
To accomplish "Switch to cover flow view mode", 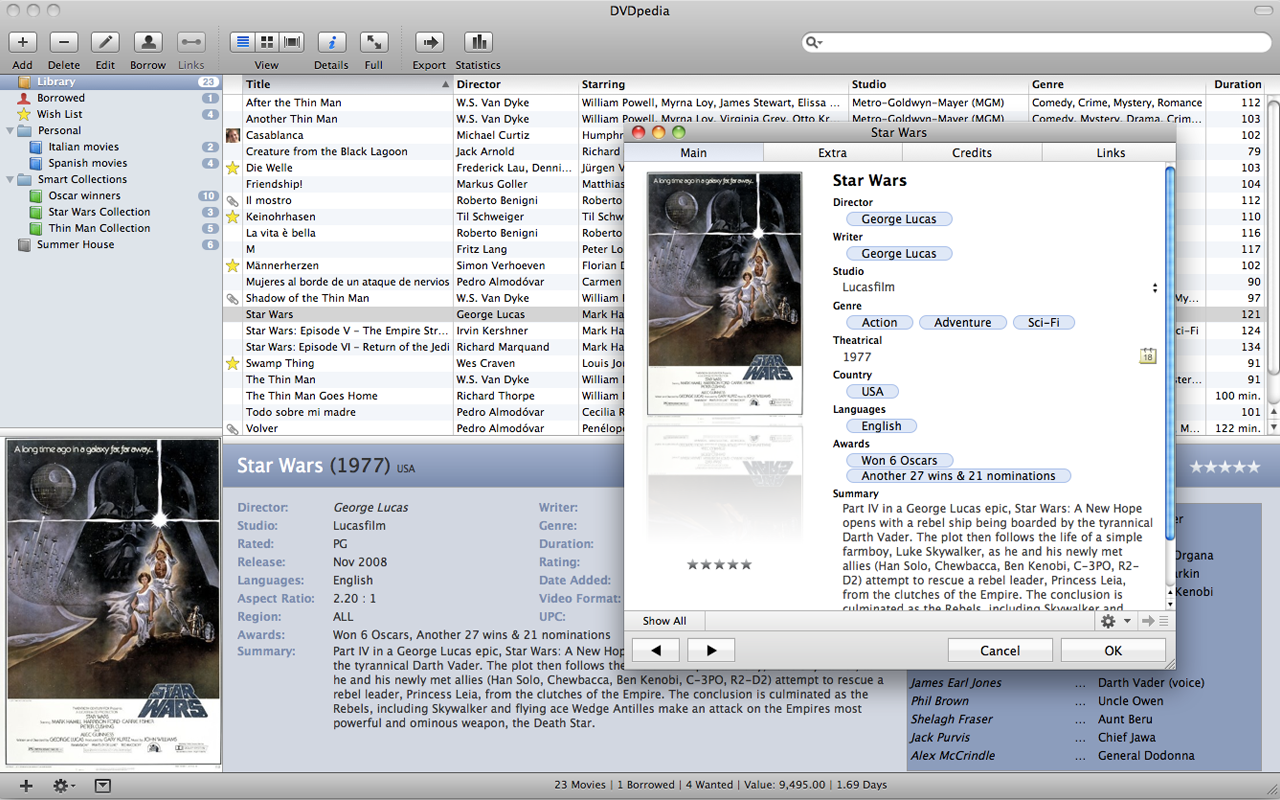I will (292, 42).
